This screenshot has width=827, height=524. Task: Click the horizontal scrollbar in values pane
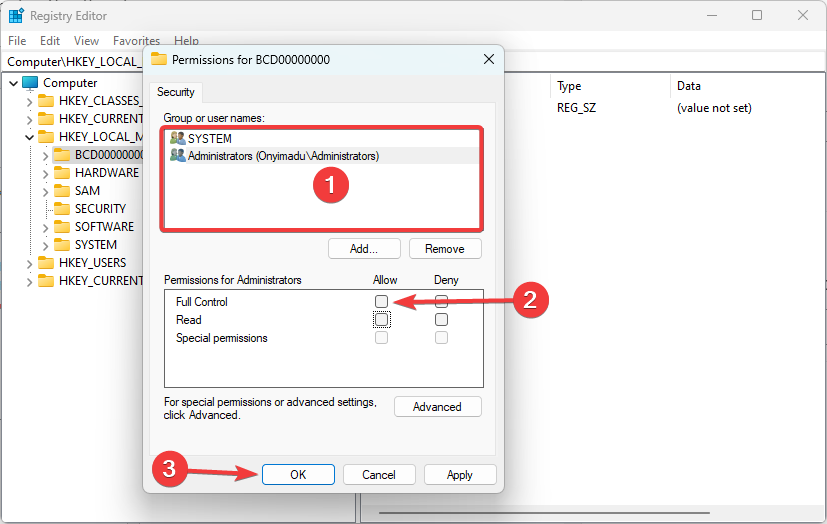click(x=544, y=512)
